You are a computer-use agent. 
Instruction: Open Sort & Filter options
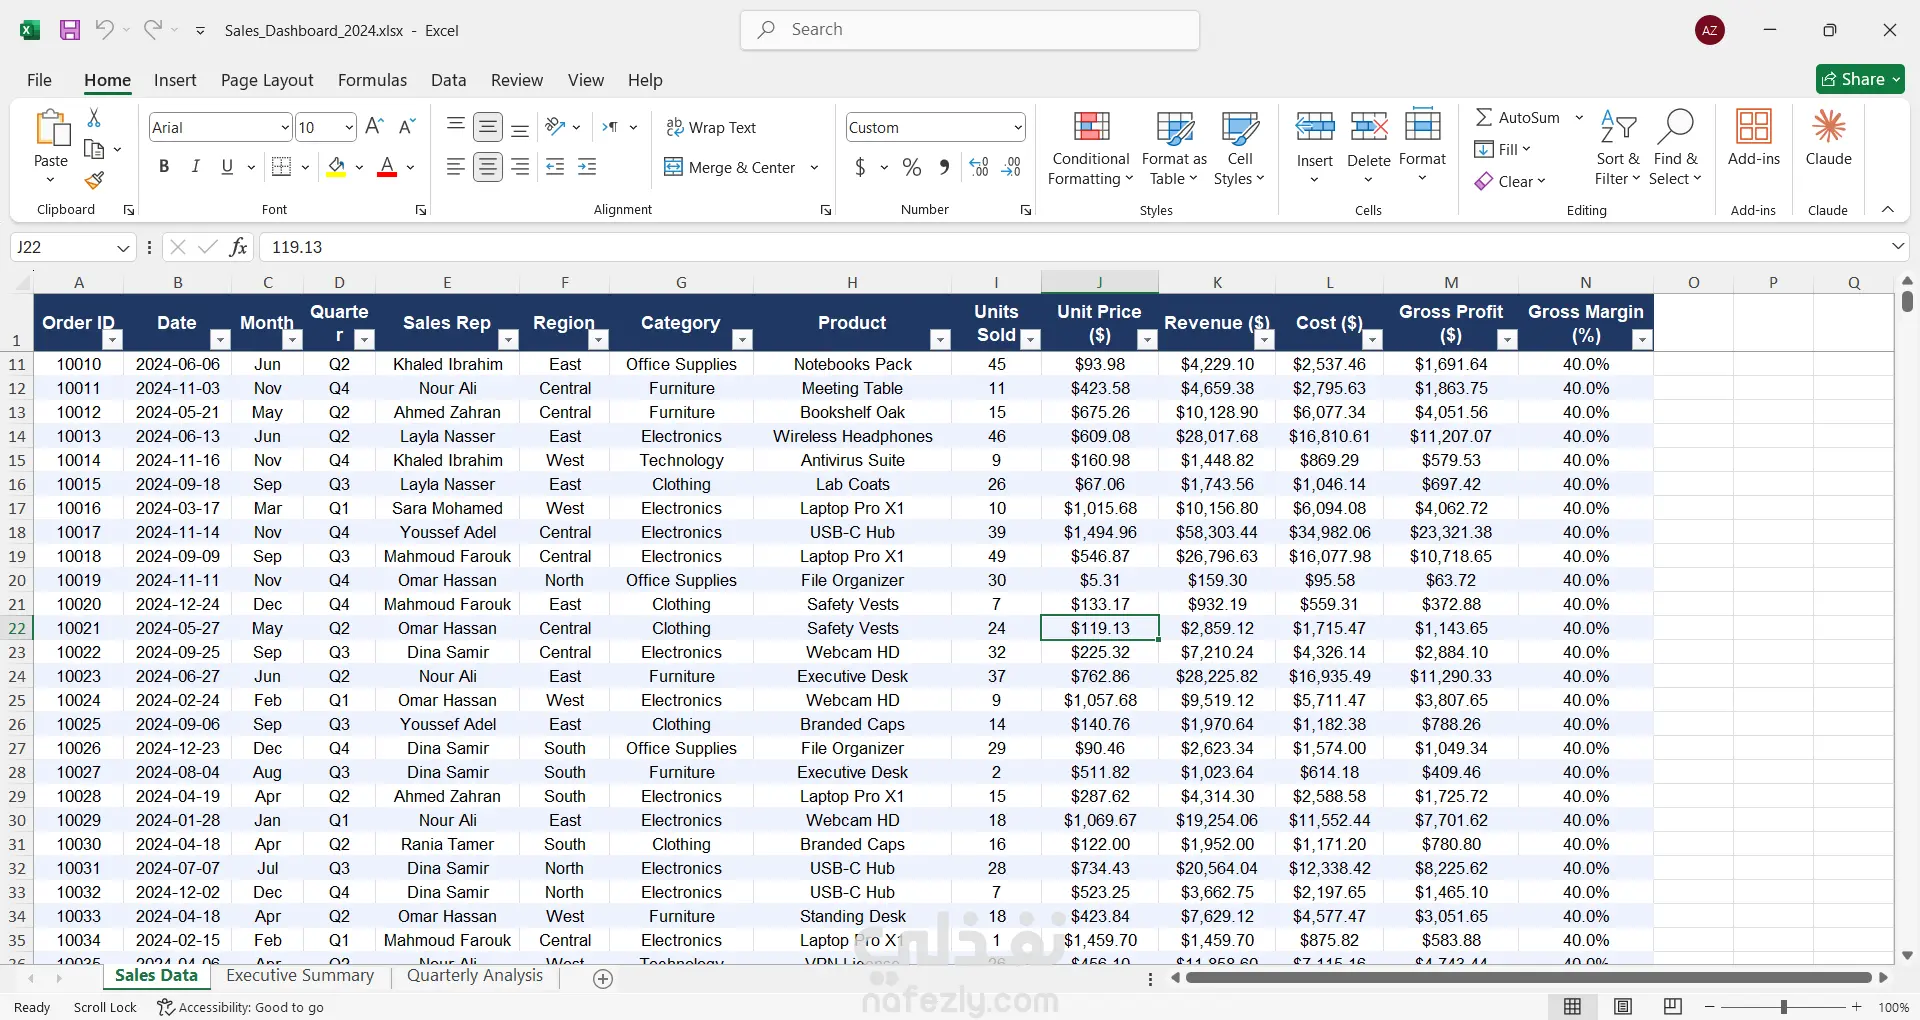(x=1618, y=148)
